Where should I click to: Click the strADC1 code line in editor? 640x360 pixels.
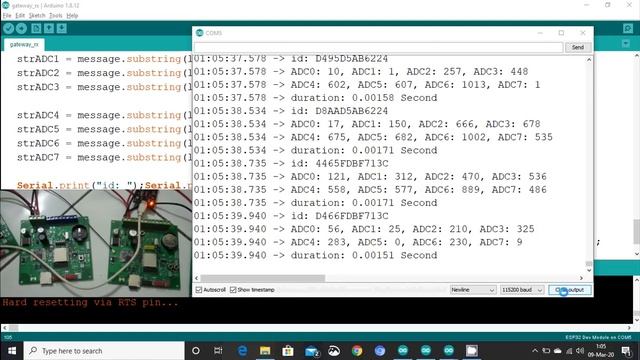click(104, 59)
